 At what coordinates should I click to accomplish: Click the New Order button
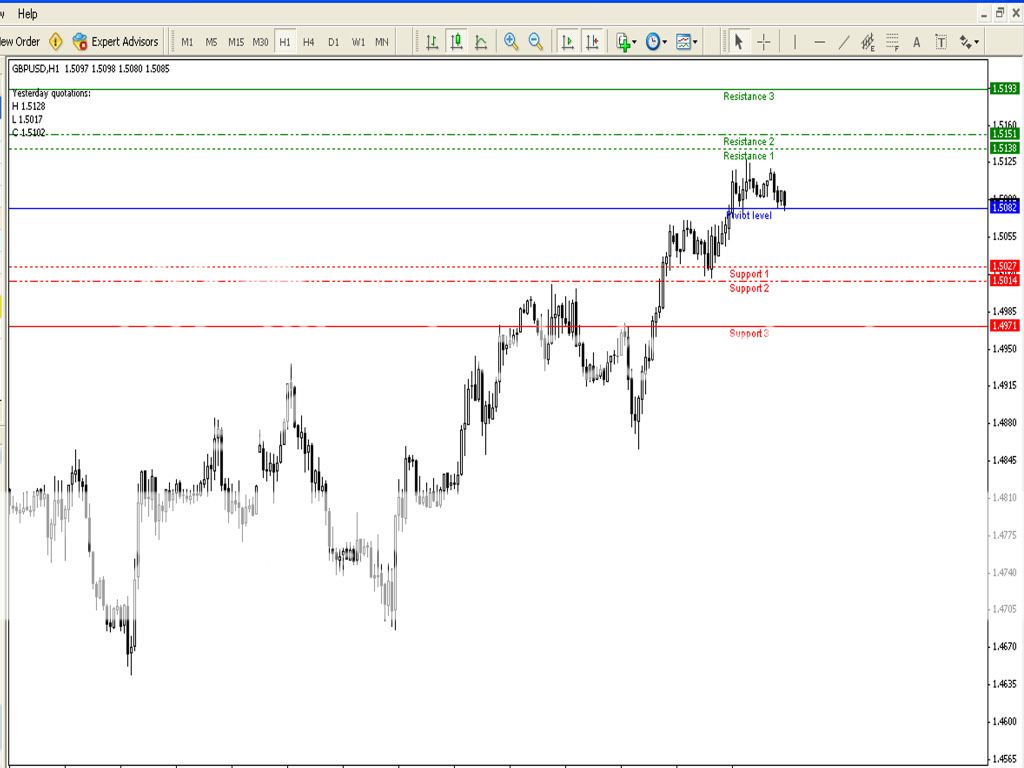click(20, 42)
